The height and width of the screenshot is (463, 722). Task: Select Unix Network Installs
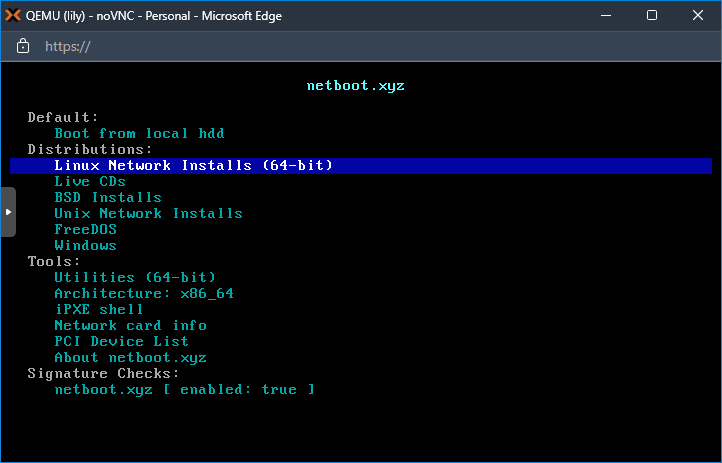[148, 214]
